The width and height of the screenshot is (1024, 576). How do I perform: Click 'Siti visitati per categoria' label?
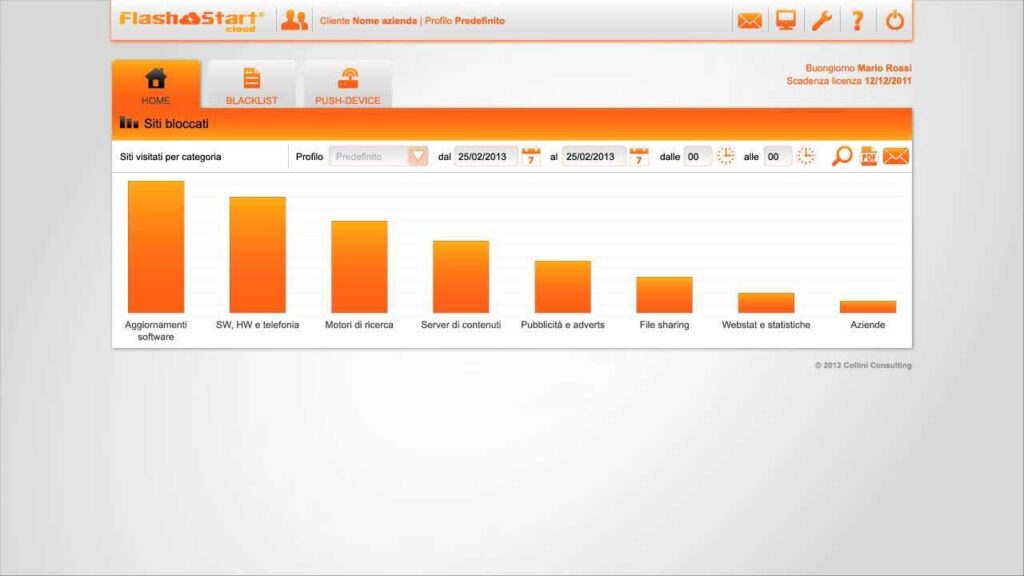170,157
